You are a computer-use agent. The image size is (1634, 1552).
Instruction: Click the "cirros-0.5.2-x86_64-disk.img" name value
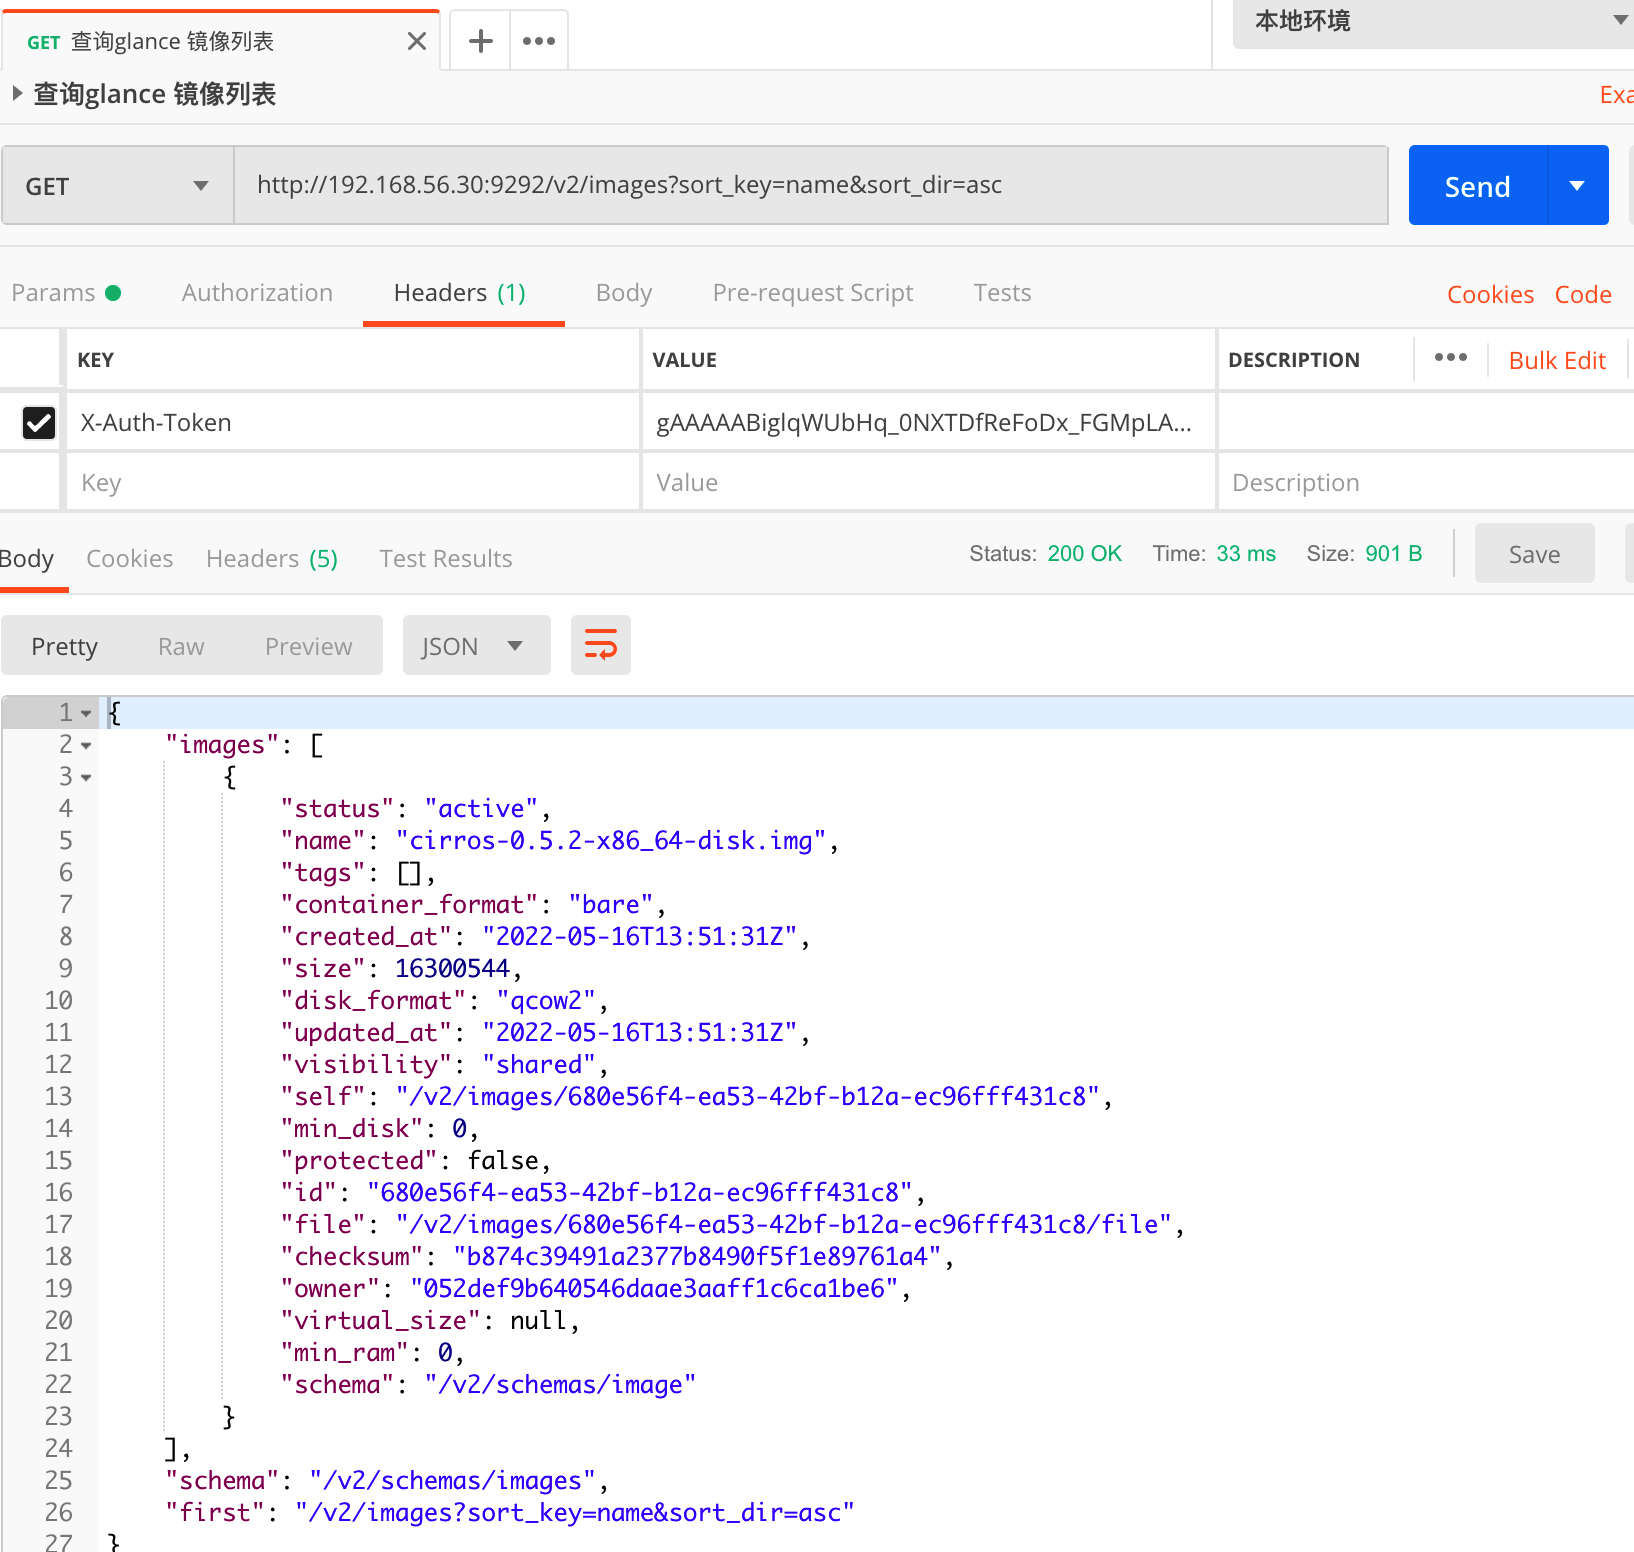click(611, 841)
